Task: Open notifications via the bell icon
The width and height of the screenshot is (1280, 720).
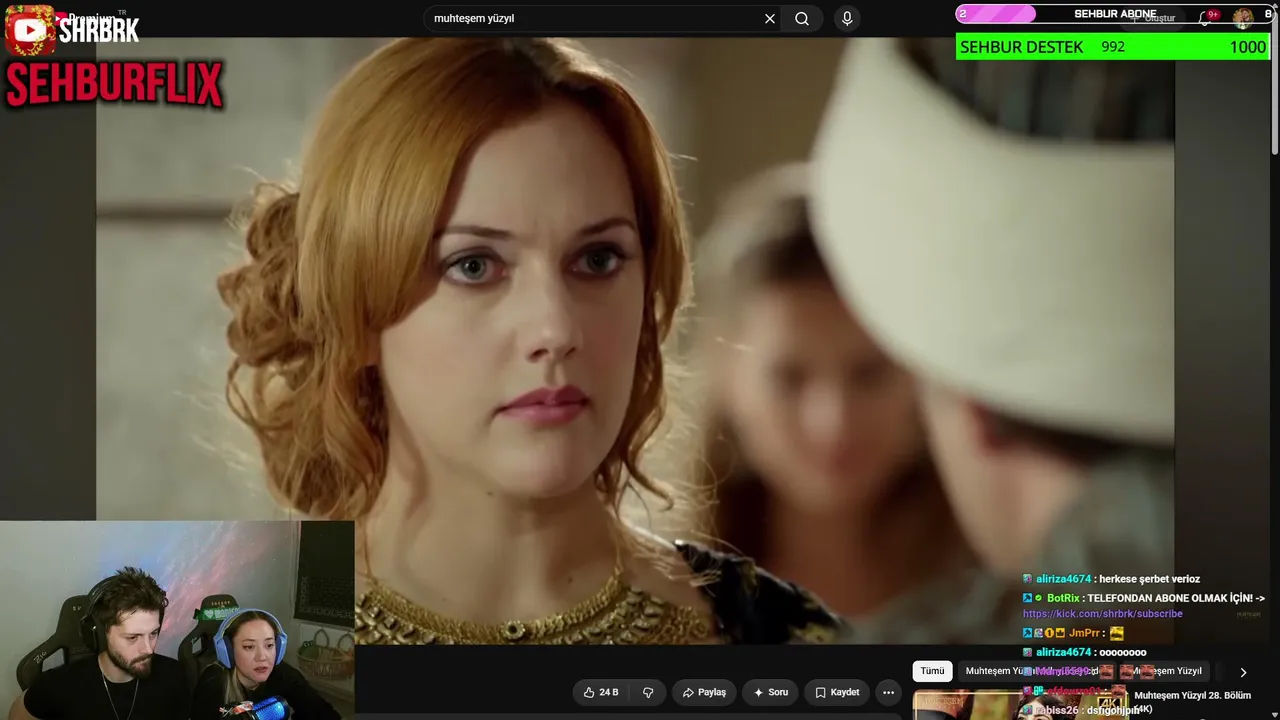Action: [x=1206, y=18]
